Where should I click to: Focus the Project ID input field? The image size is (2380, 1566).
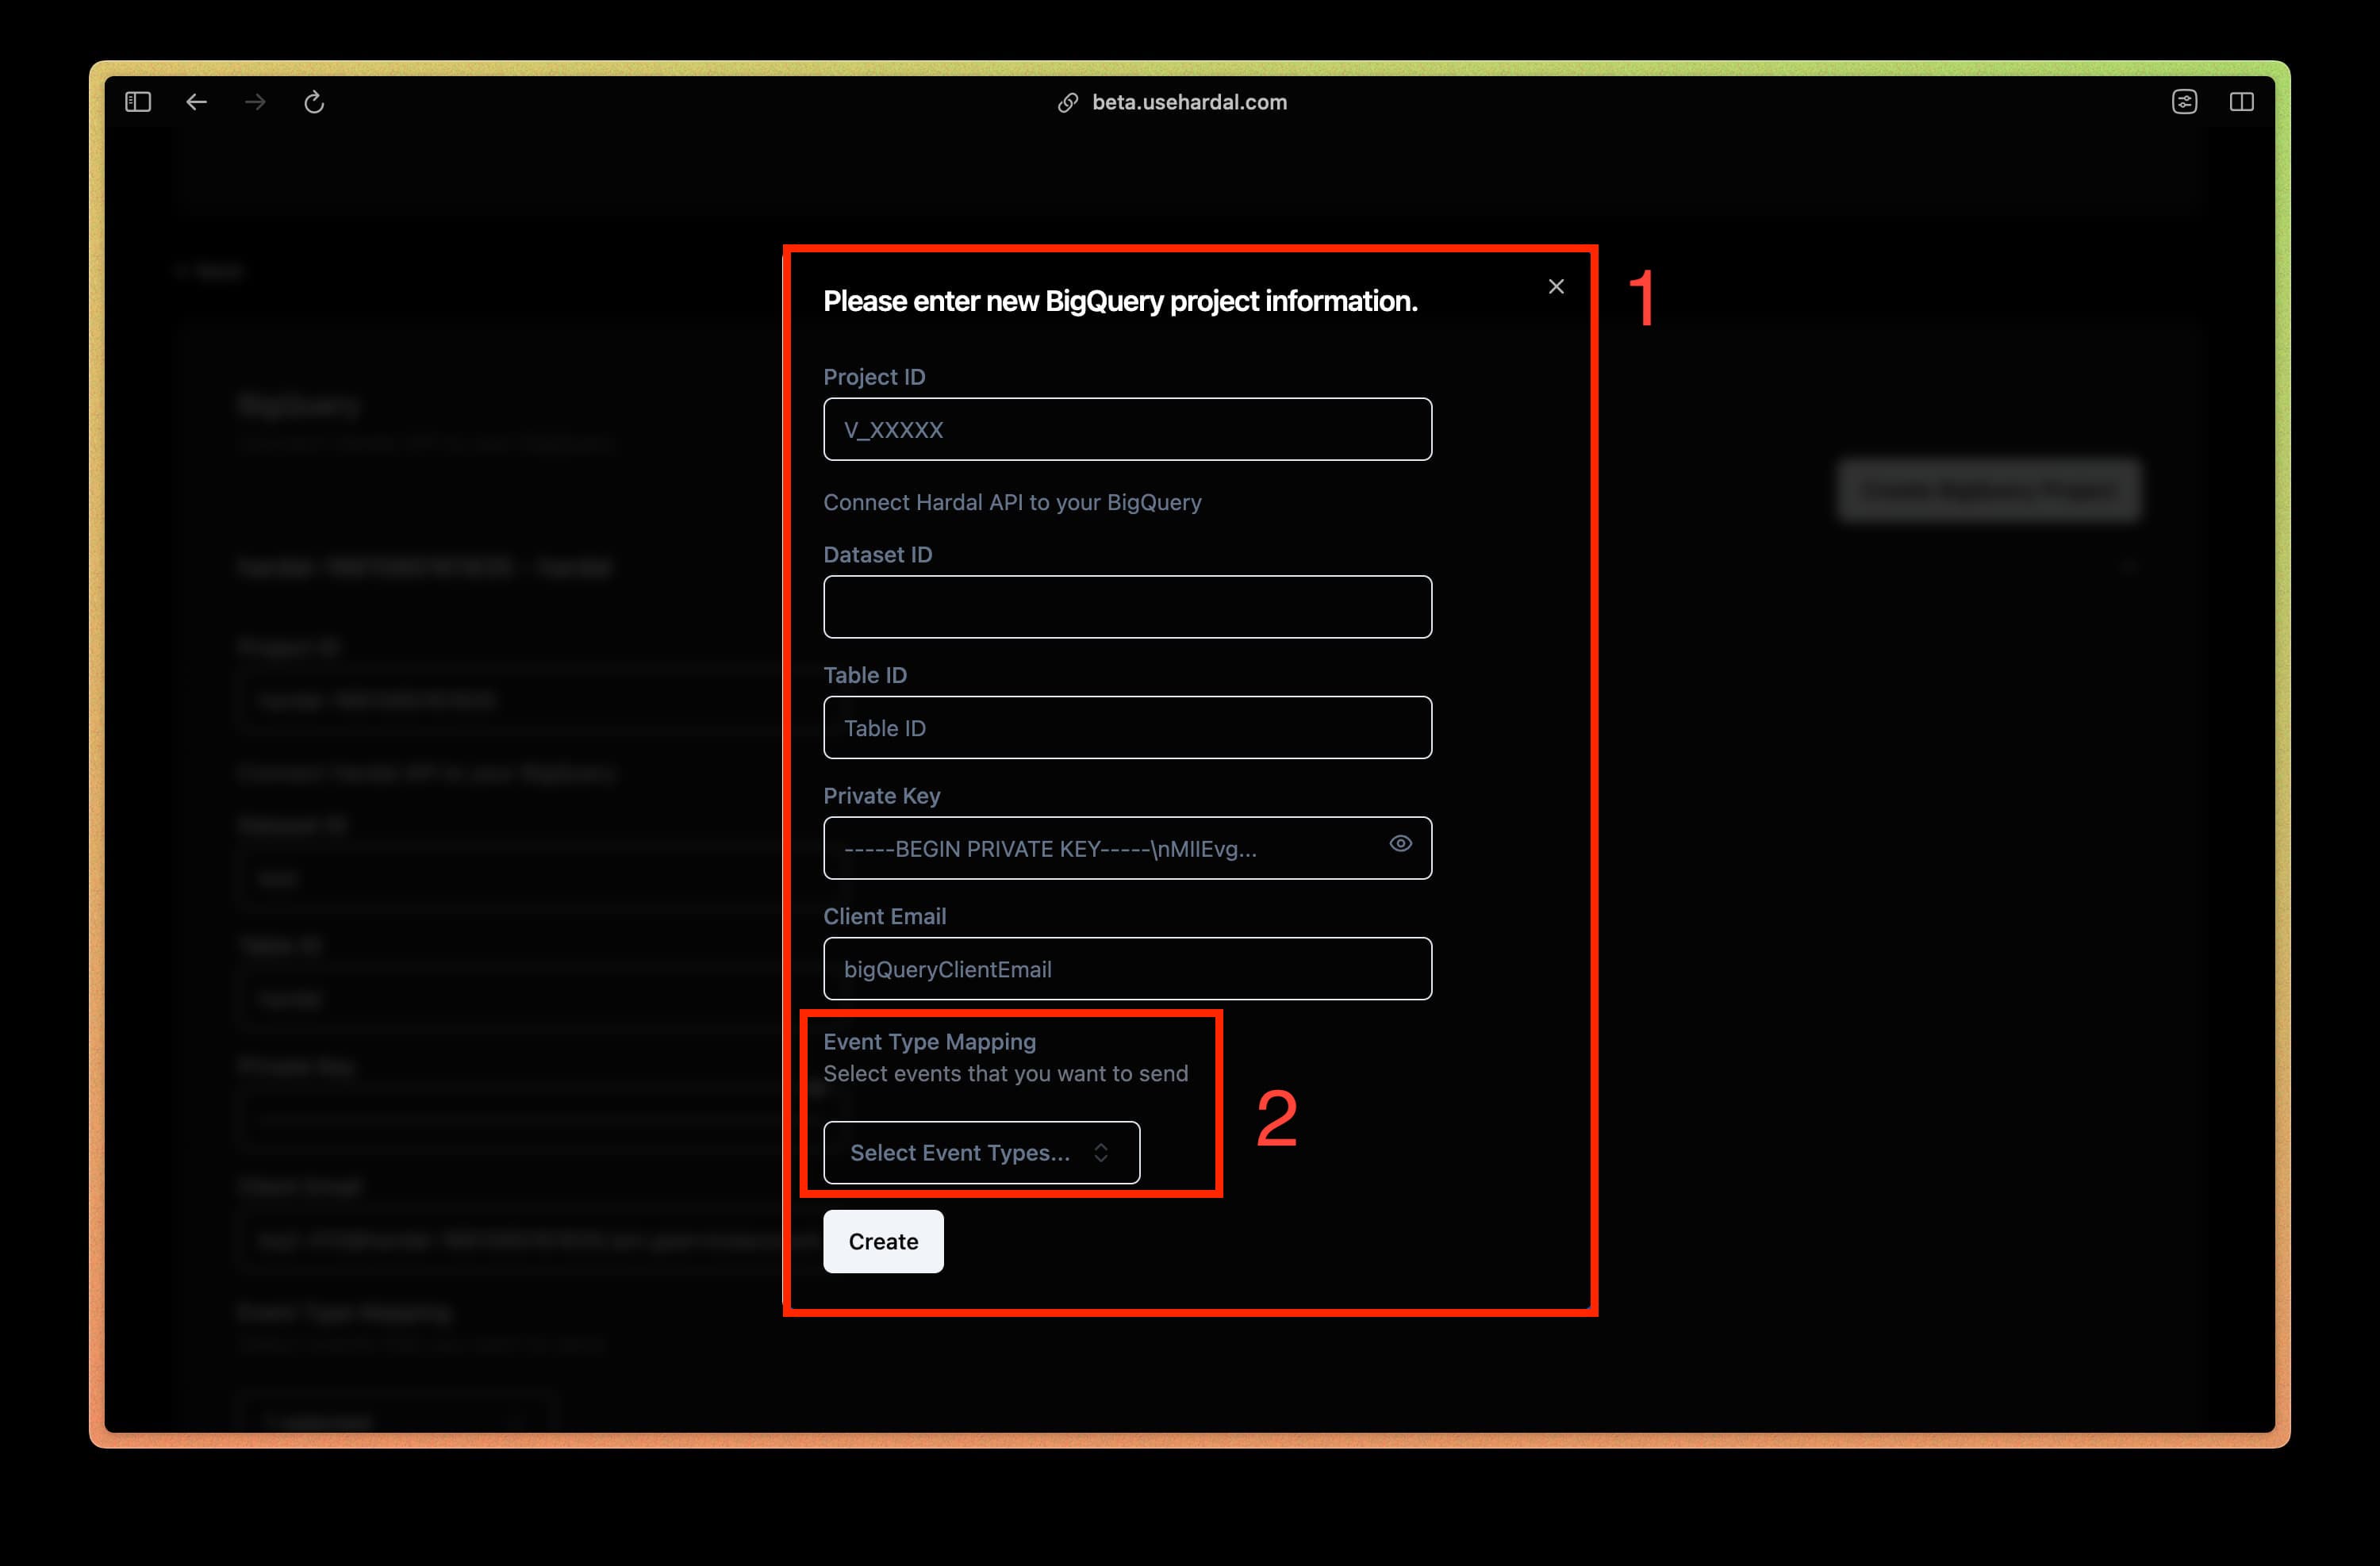(x=1127, y=430)
